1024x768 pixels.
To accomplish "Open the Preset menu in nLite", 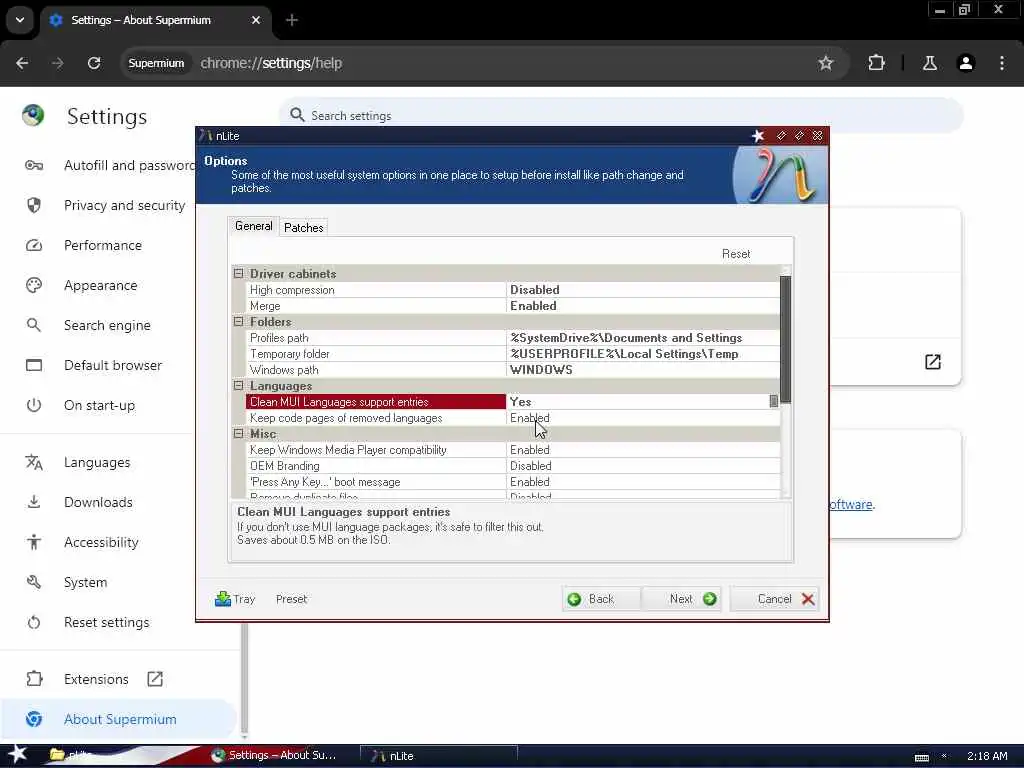I will coord(291,599).
